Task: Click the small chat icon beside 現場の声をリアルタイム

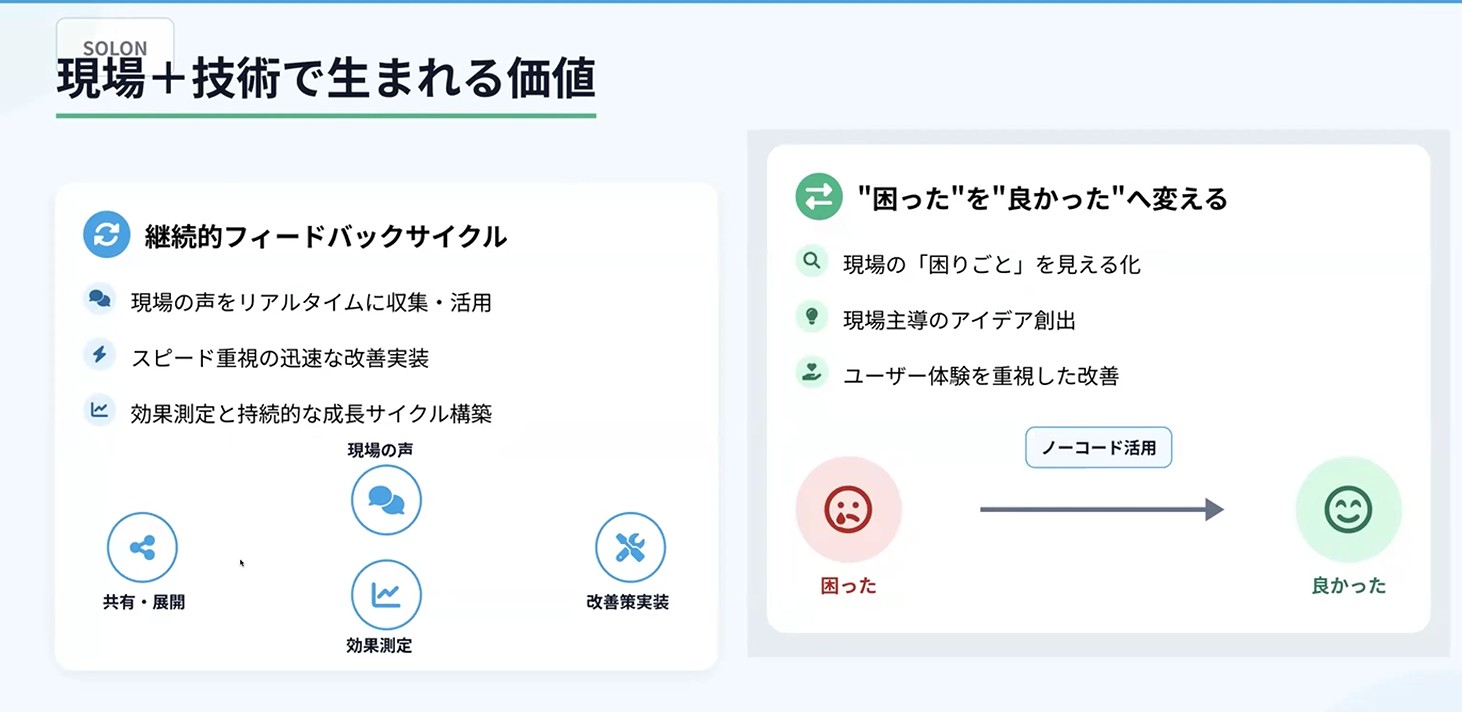Action: [99, 299]
